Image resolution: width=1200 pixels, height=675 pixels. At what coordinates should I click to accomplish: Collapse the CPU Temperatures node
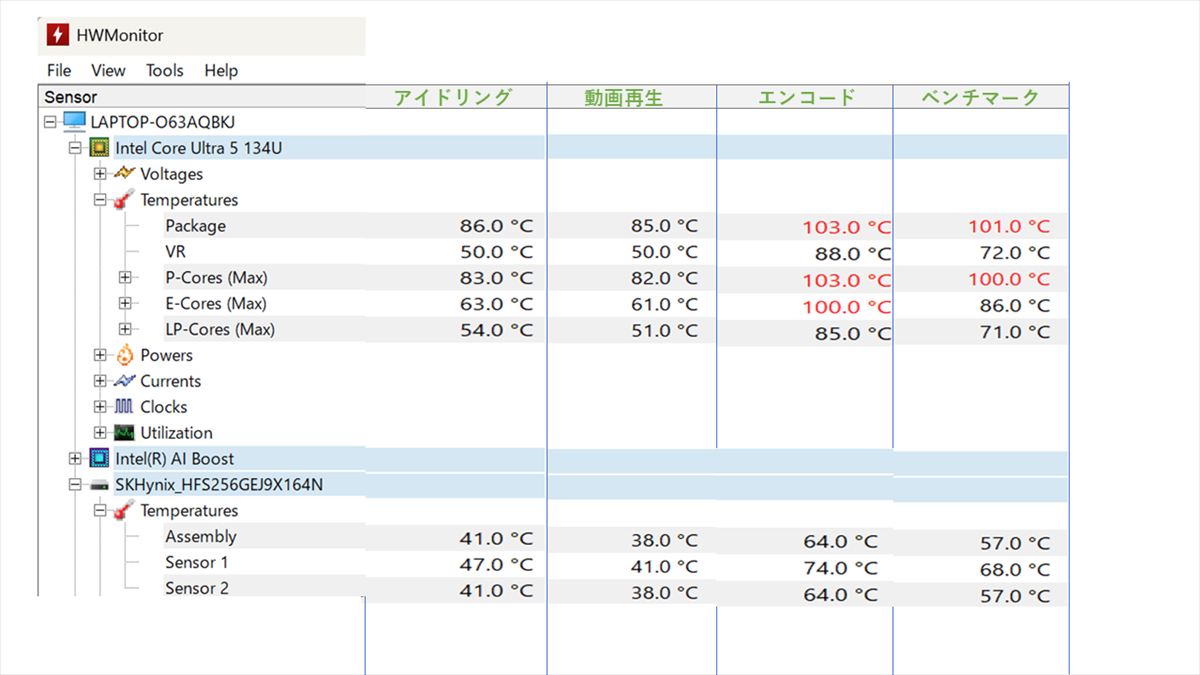pyautogui.click(x=100, y=200)
